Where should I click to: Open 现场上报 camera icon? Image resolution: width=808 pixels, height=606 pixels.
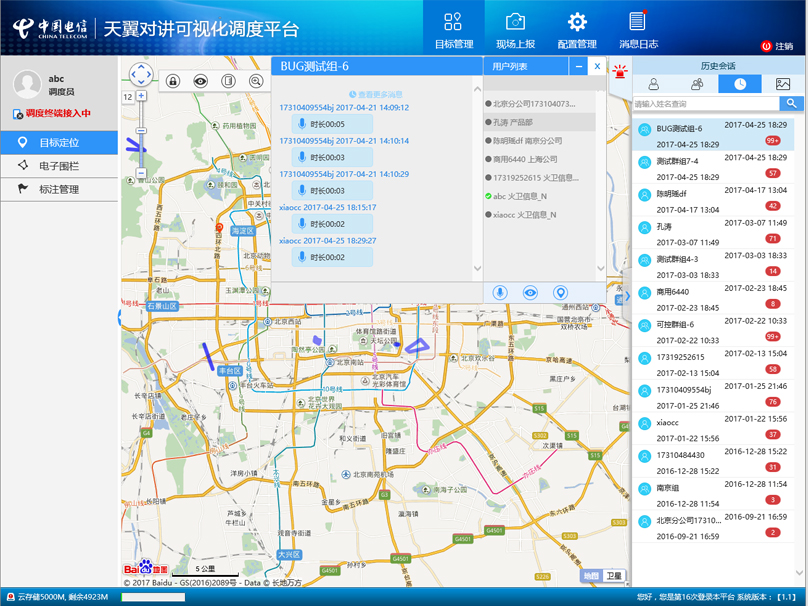(515, 22)
